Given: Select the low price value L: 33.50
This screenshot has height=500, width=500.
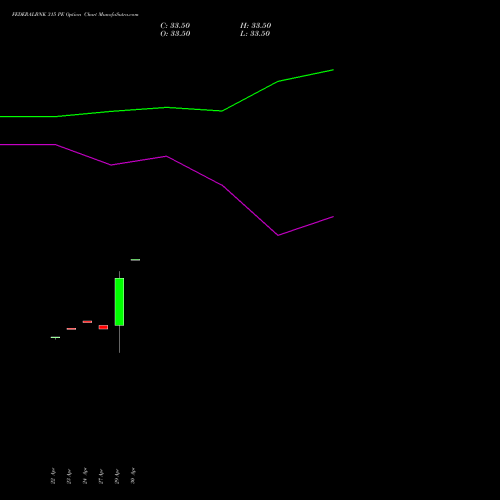Looking at the screenshot, I should 255,33.
